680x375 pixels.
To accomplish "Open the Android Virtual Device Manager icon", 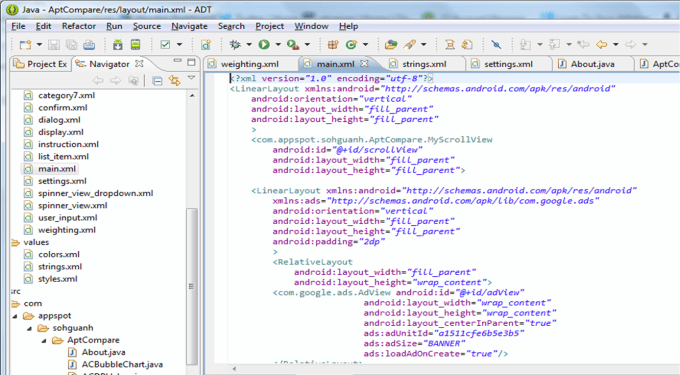I will click(x=136, y=45).
